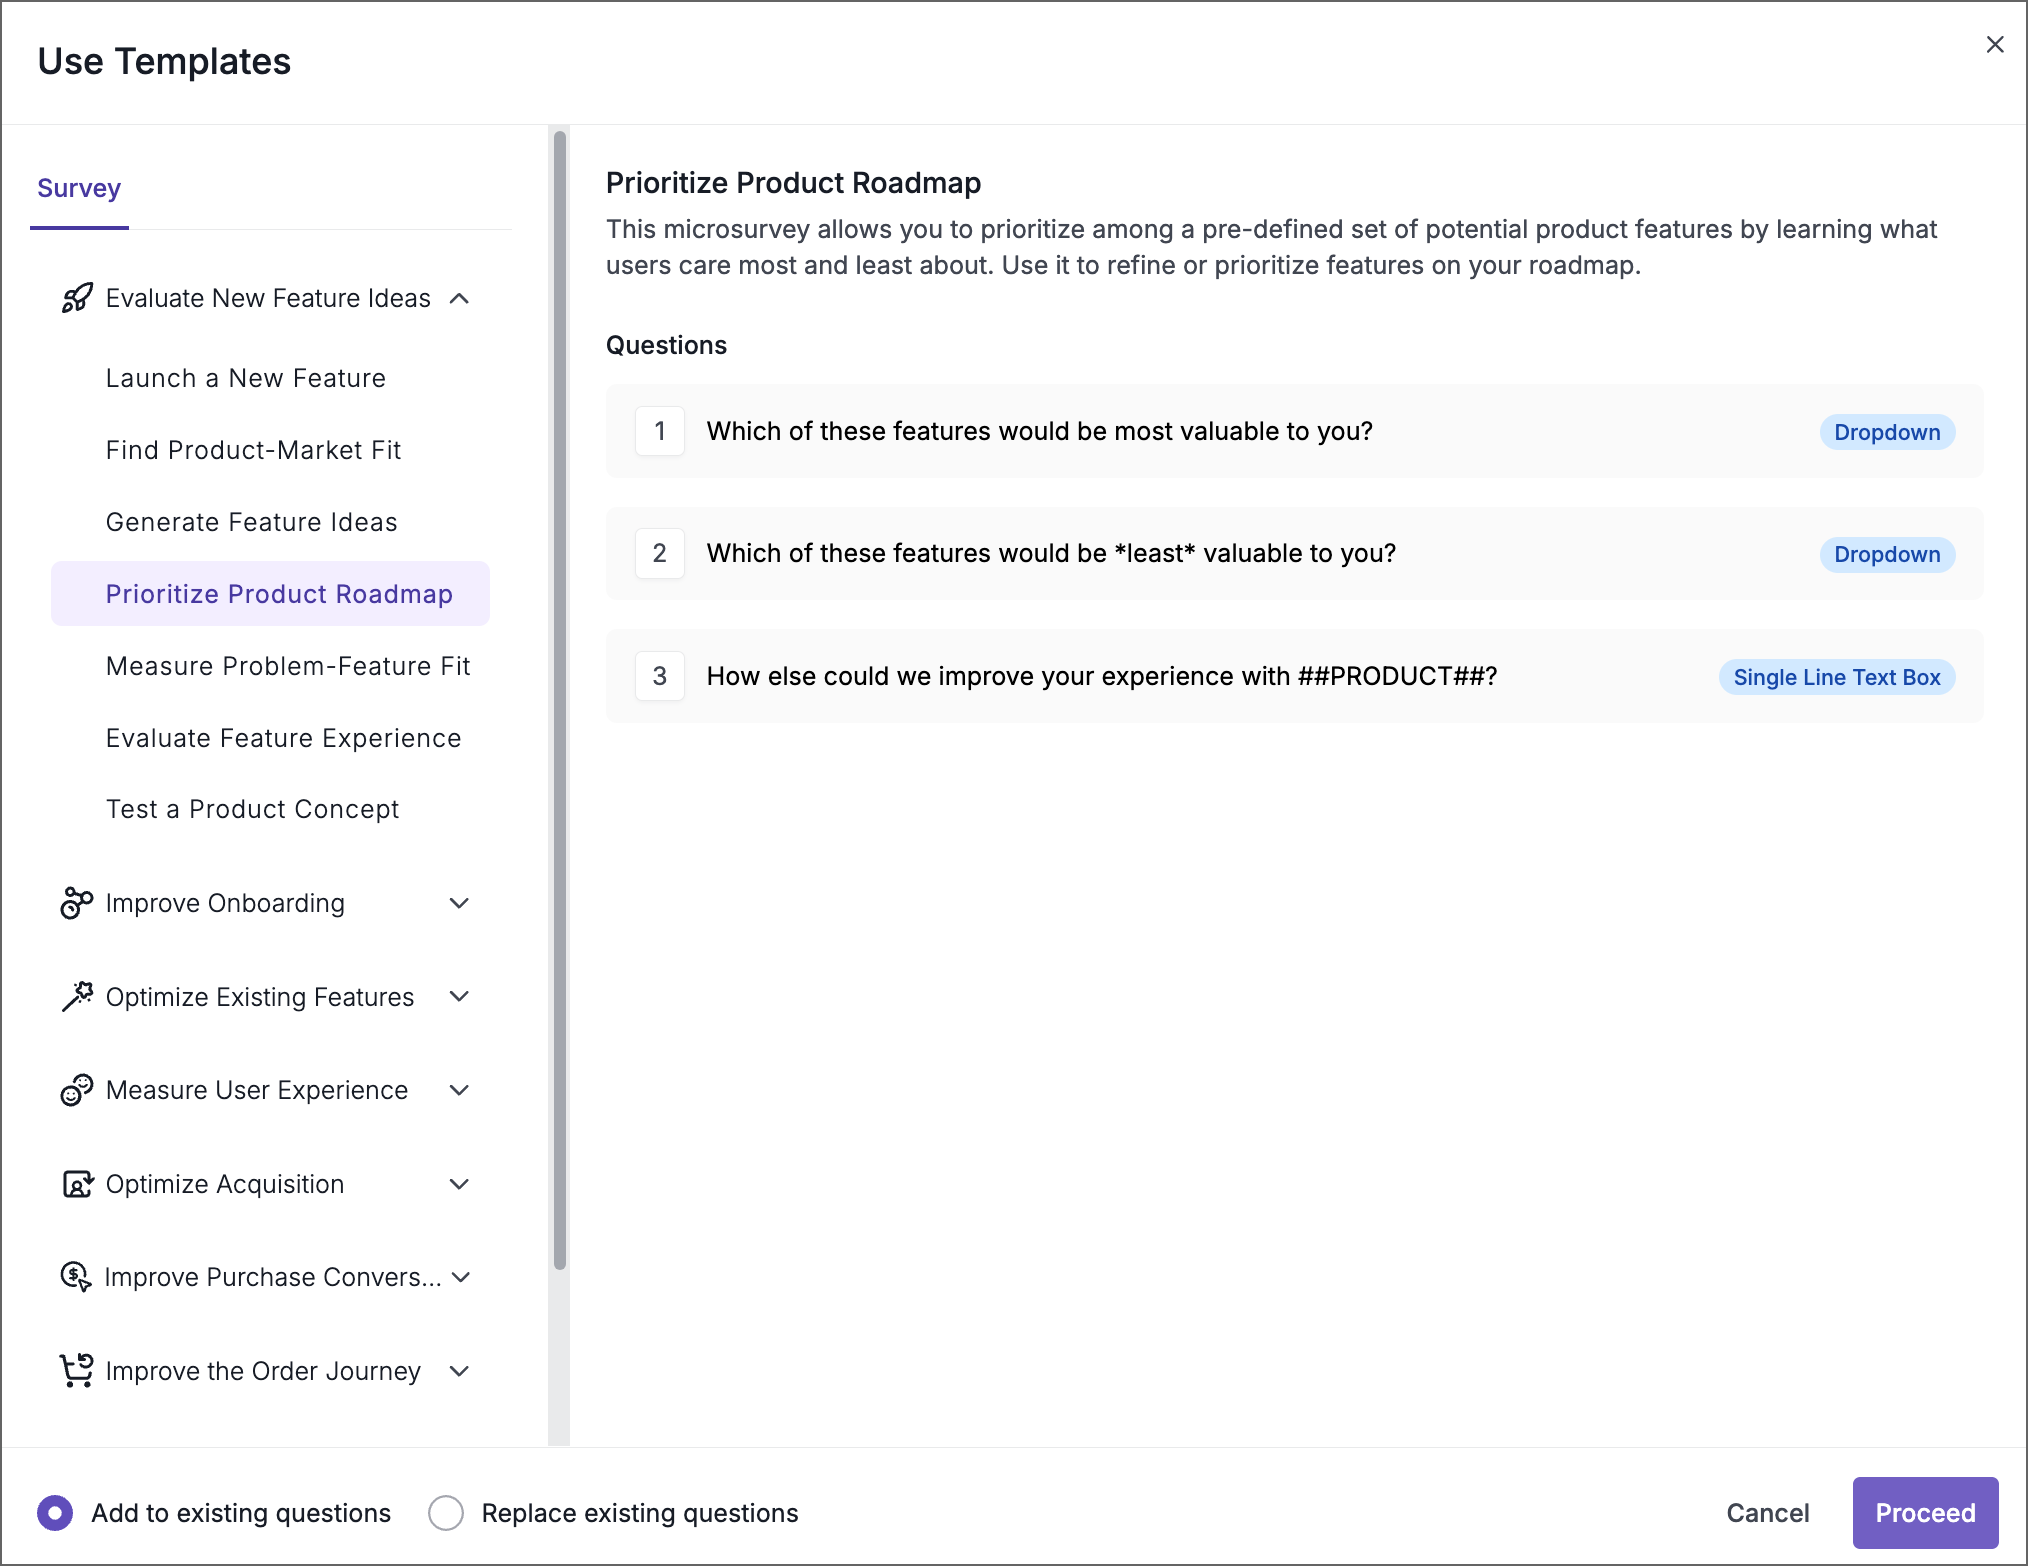Screen dimensions: 2028x1566
Task: Click Cancel to dismiss the template
Action: point(1768,1513)
